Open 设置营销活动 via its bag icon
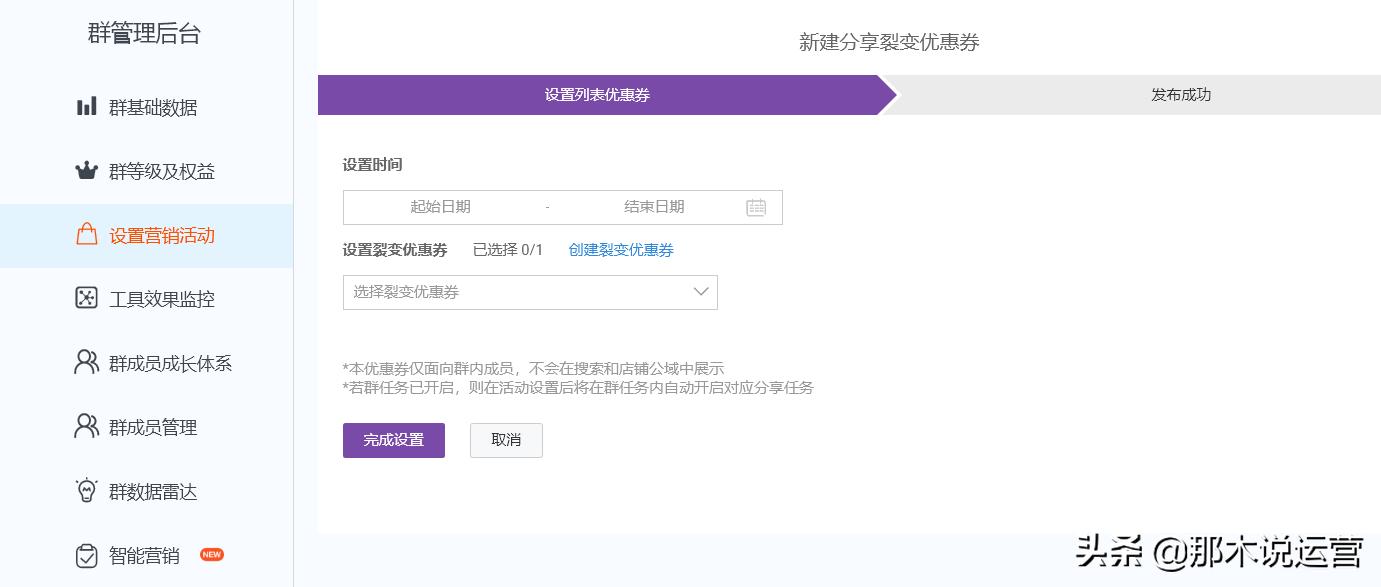This screenshot has height=587, width=1381. point(86,235)
